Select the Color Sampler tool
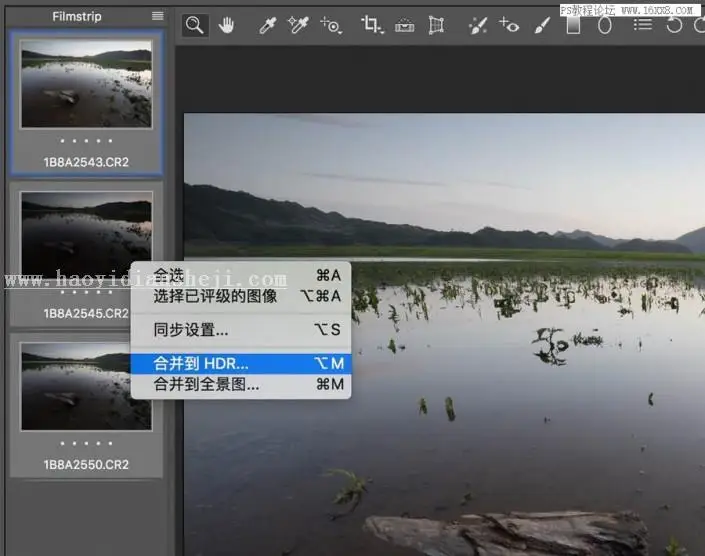The height and width of the screenshot is (556, 705). point(298,25)
